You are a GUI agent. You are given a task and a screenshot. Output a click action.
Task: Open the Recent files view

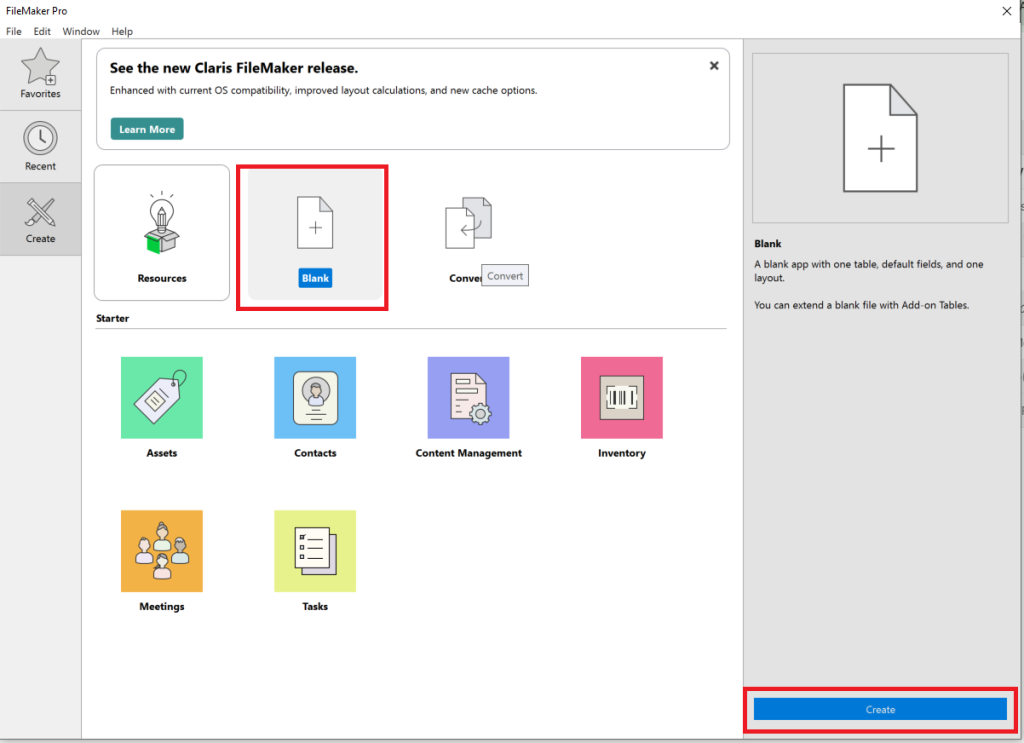tap(40, 146)
